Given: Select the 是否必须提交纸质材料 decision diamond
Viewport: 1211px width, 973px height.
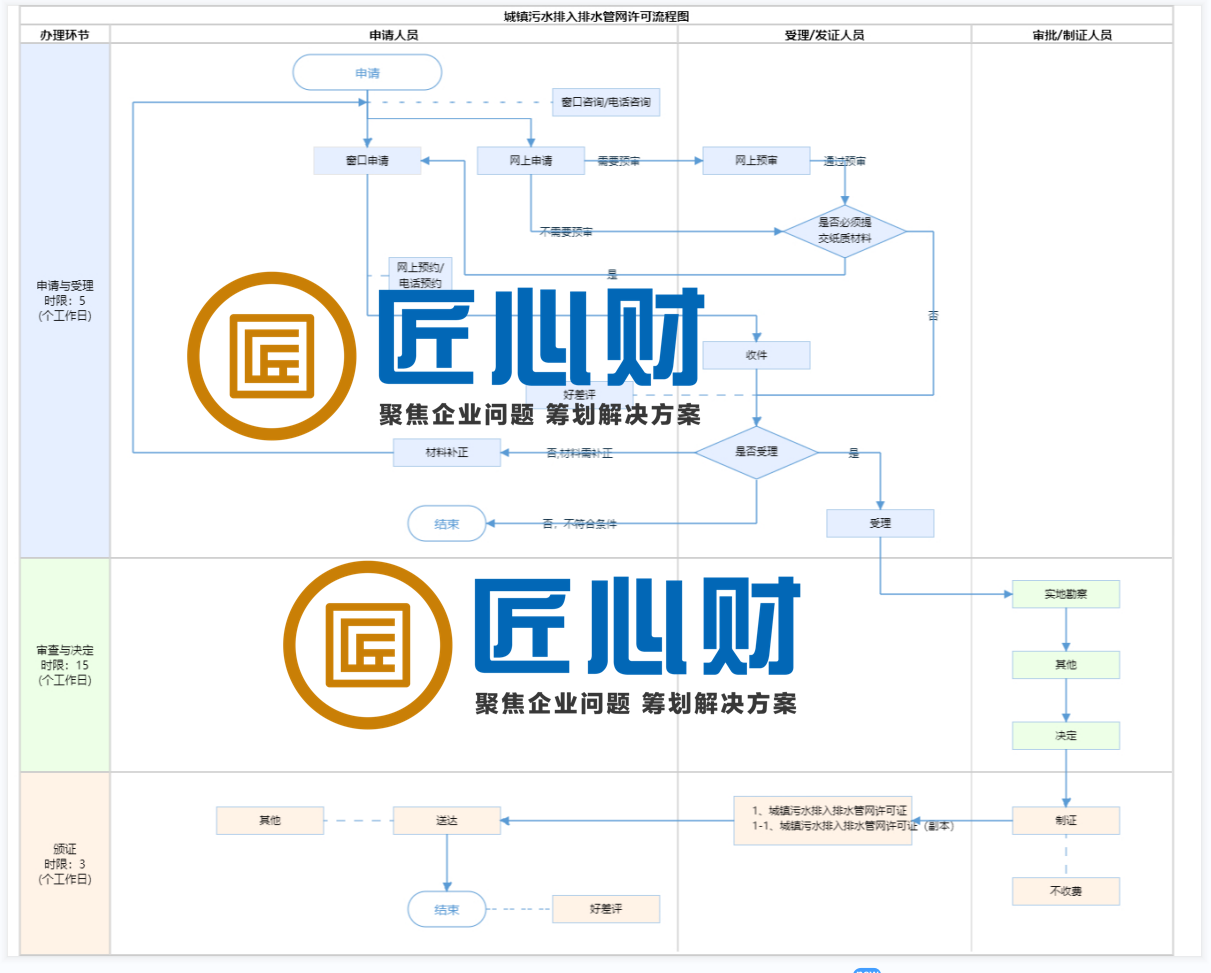Looking at the screenshot, I should pyautogui.click(x=845, y=231).
